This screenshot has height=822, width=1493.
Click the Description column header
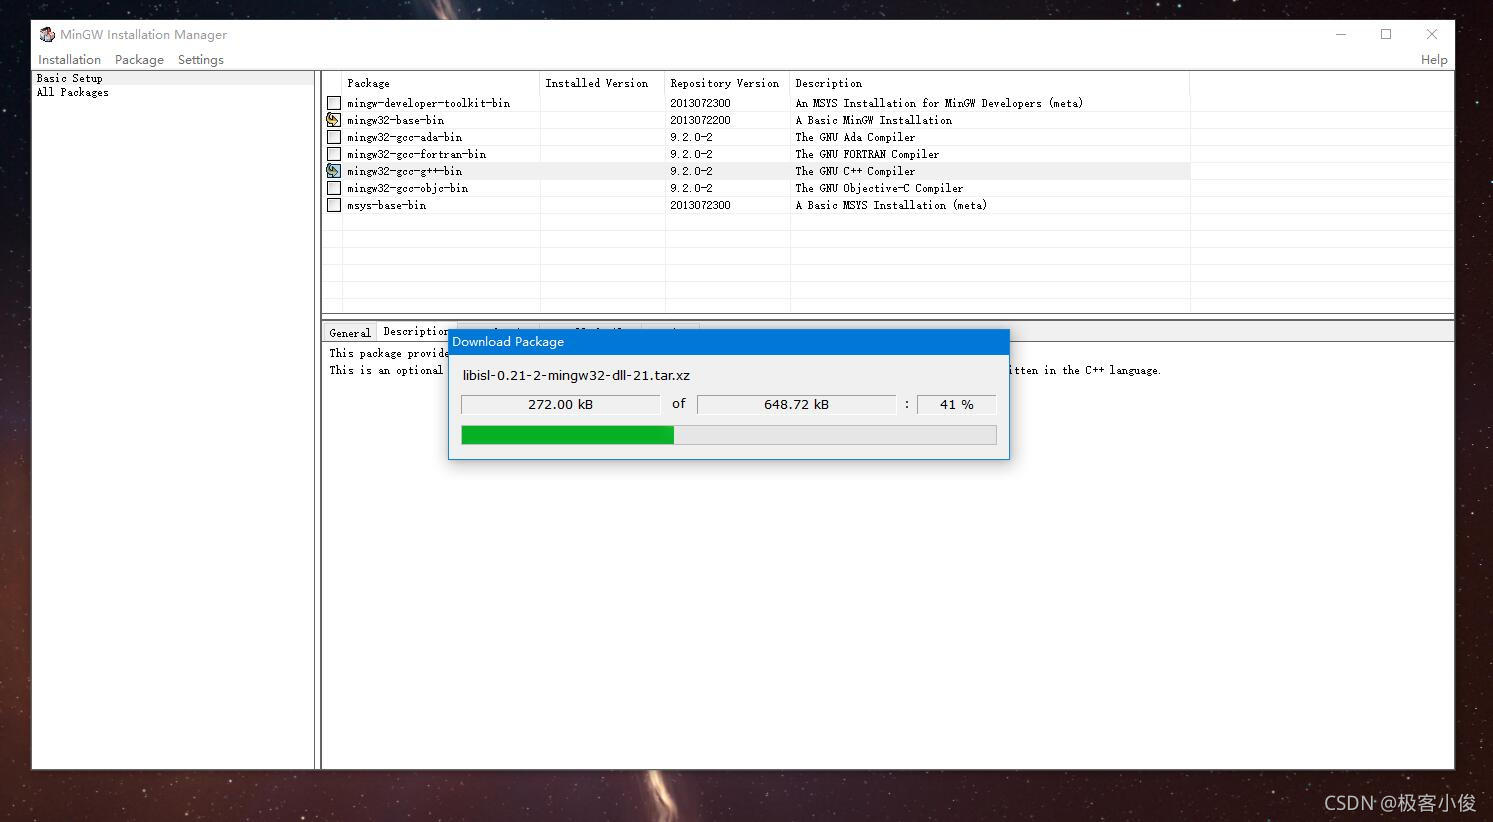pyautogui.click(x=990, y=83)
